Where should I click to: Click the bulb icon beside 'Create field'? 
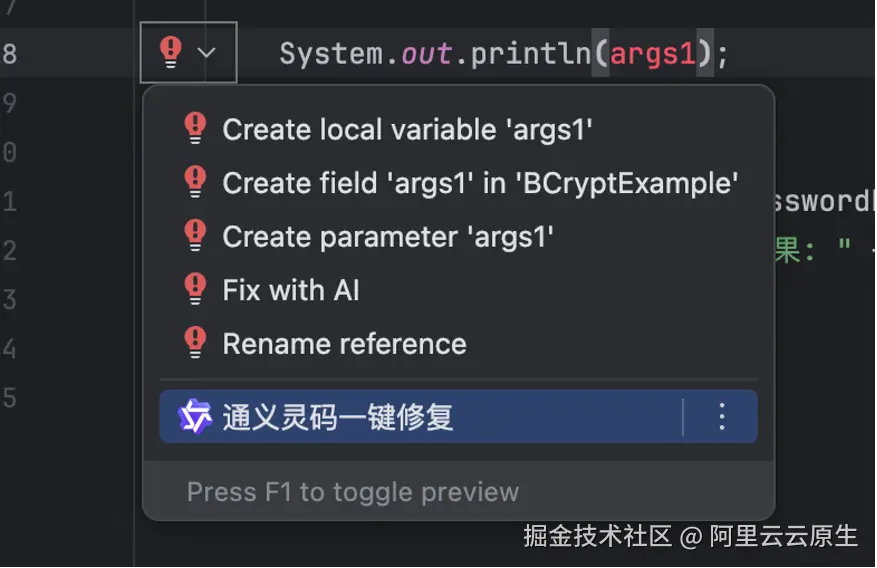coord(195,183)
